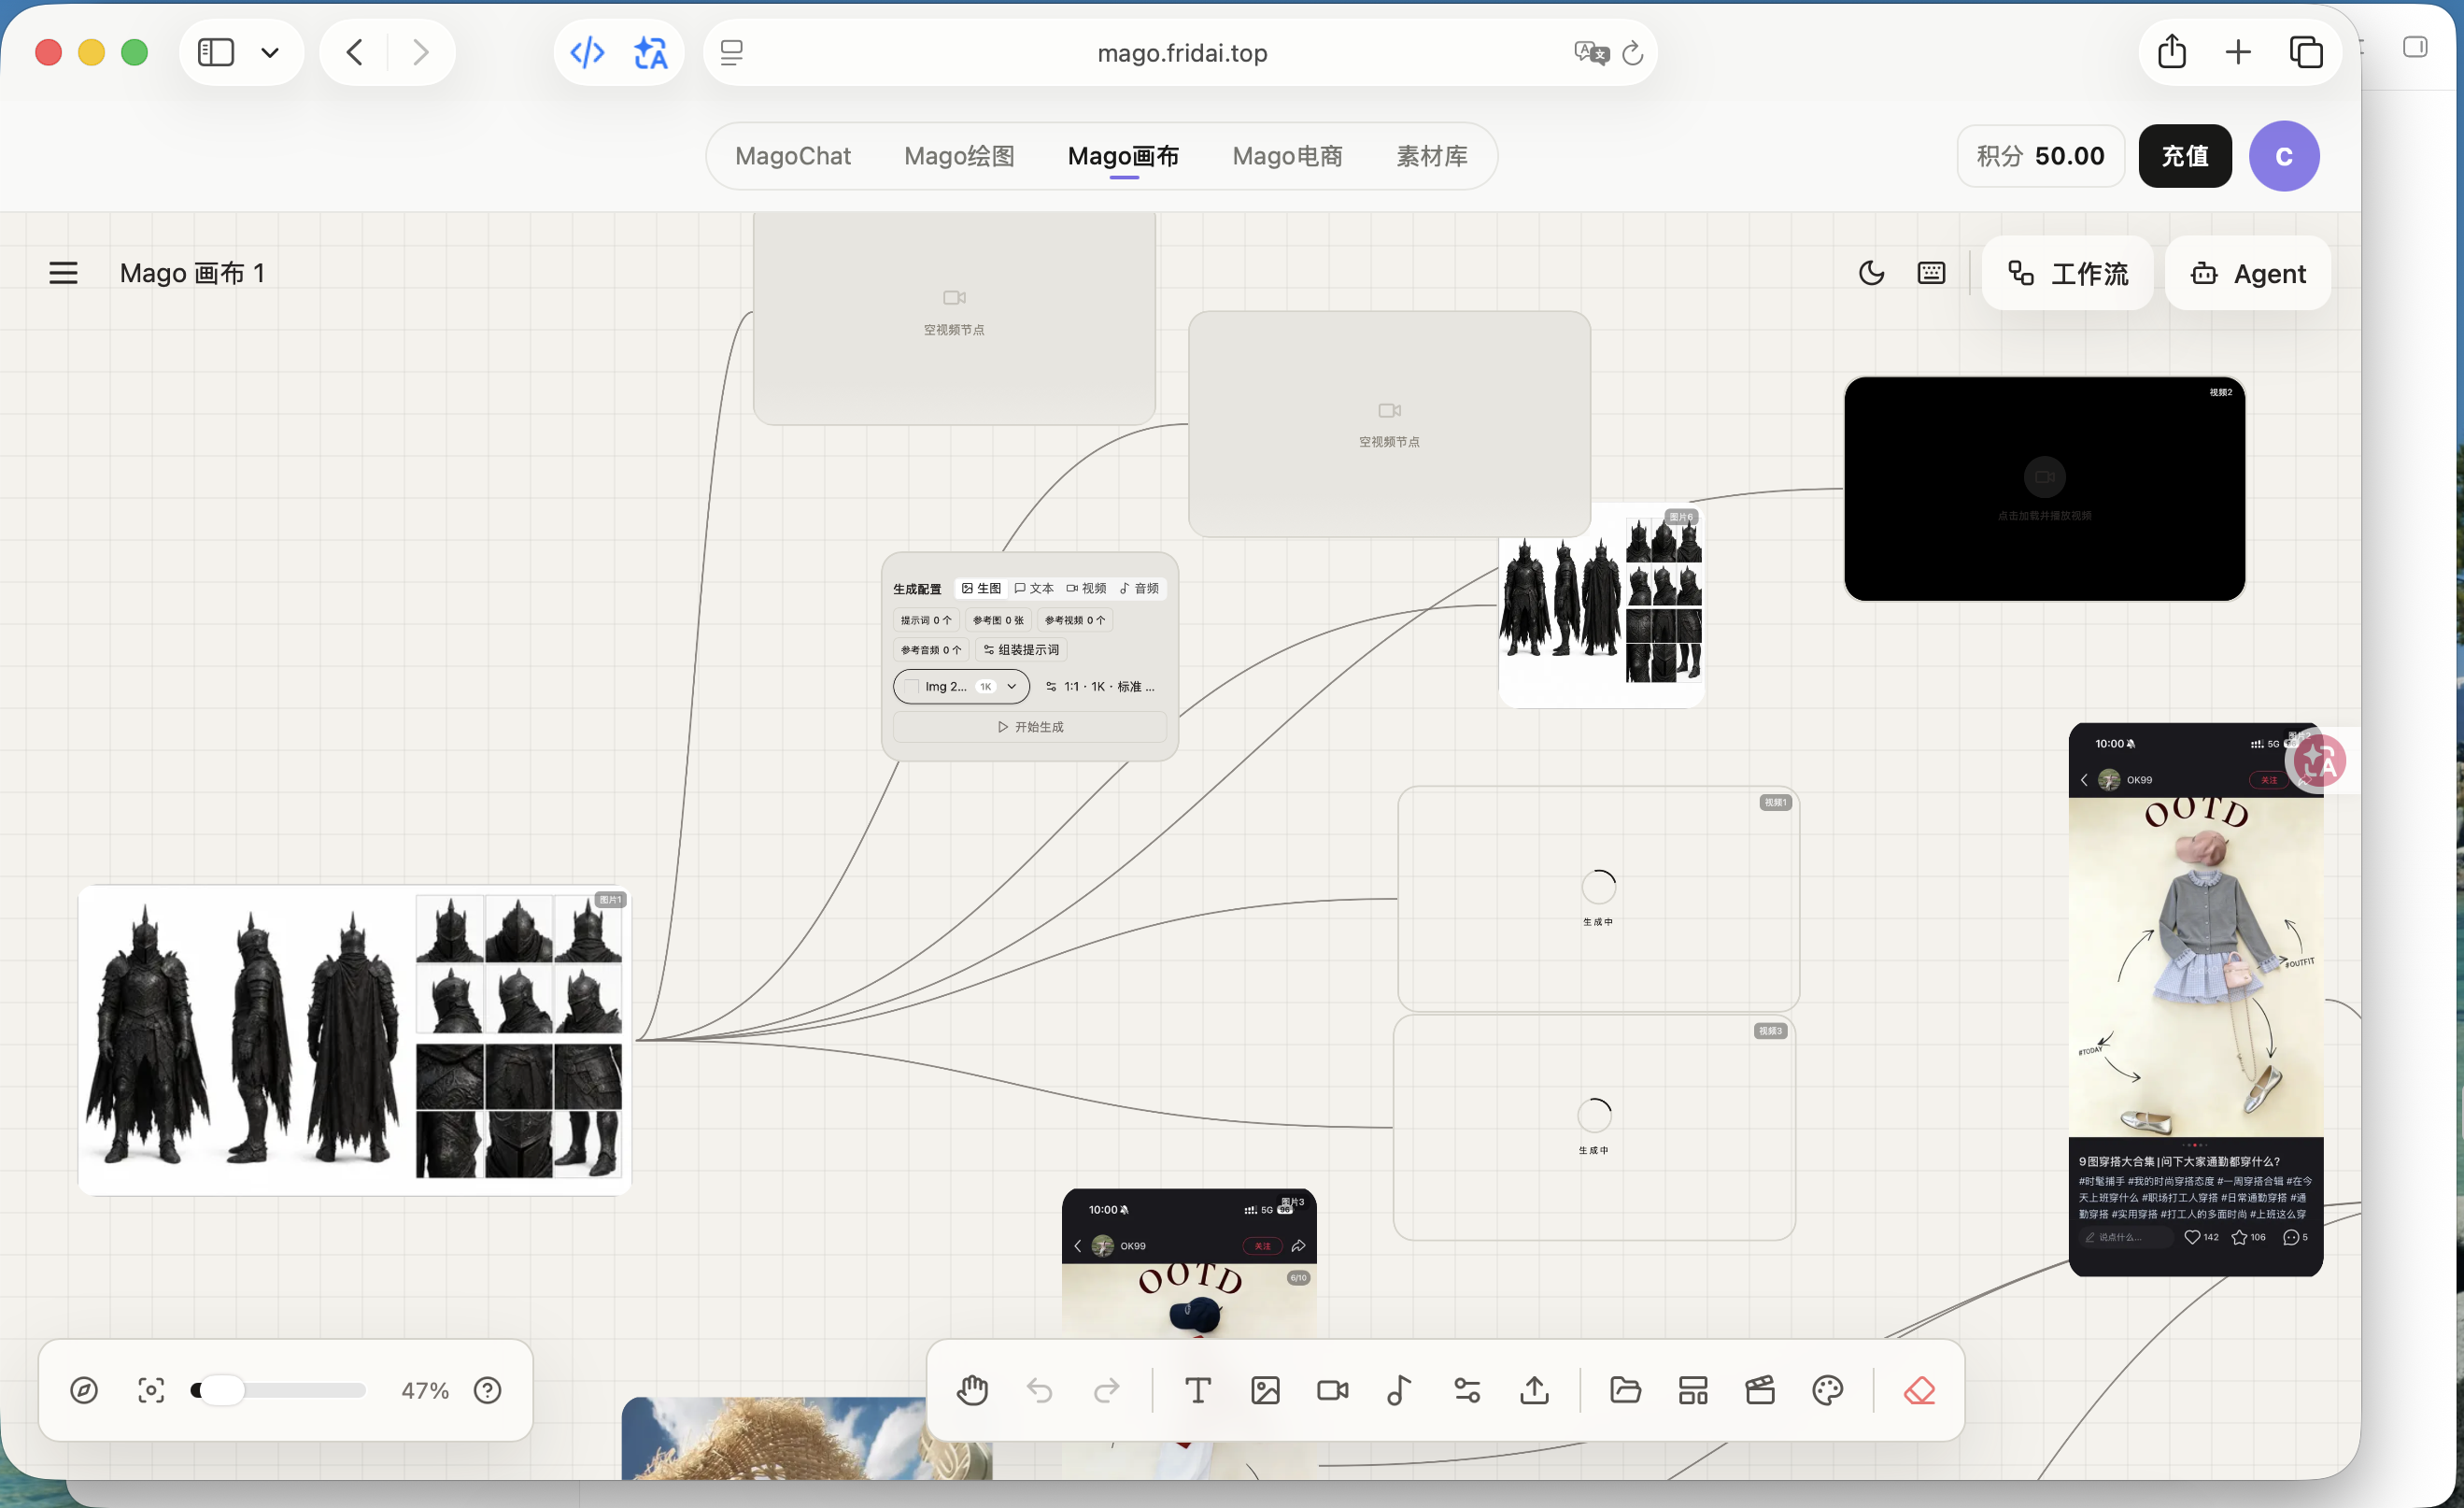Add an audio note node
2464x1508 pixels.
[1399, 1390]
